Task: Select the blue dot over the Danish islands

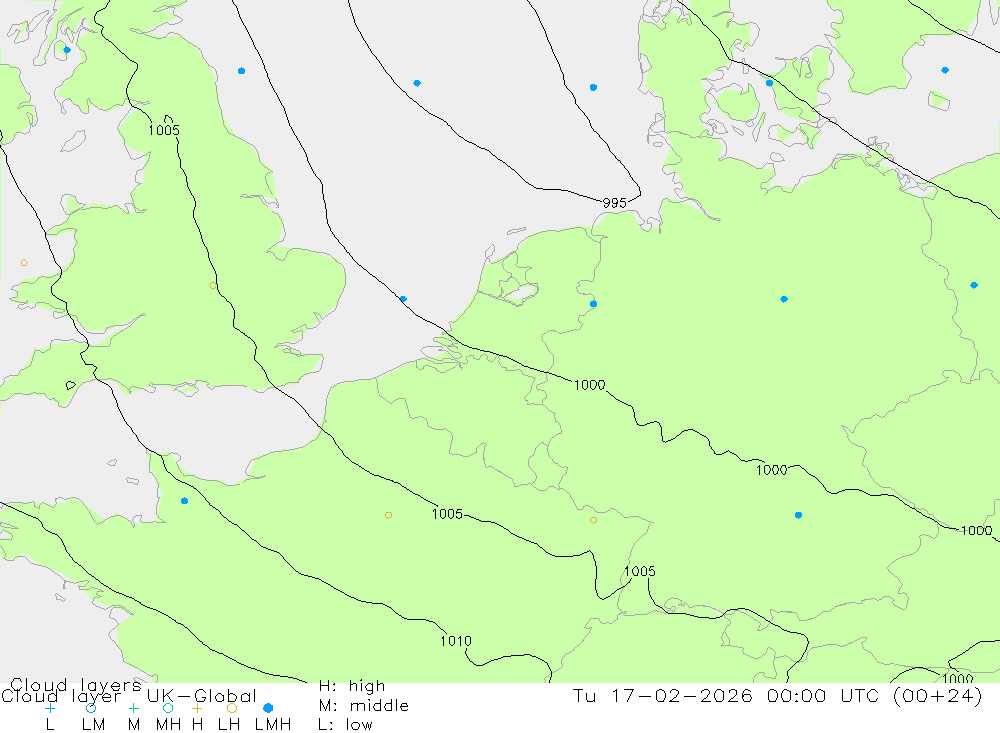Action: (x=769, y=83)
